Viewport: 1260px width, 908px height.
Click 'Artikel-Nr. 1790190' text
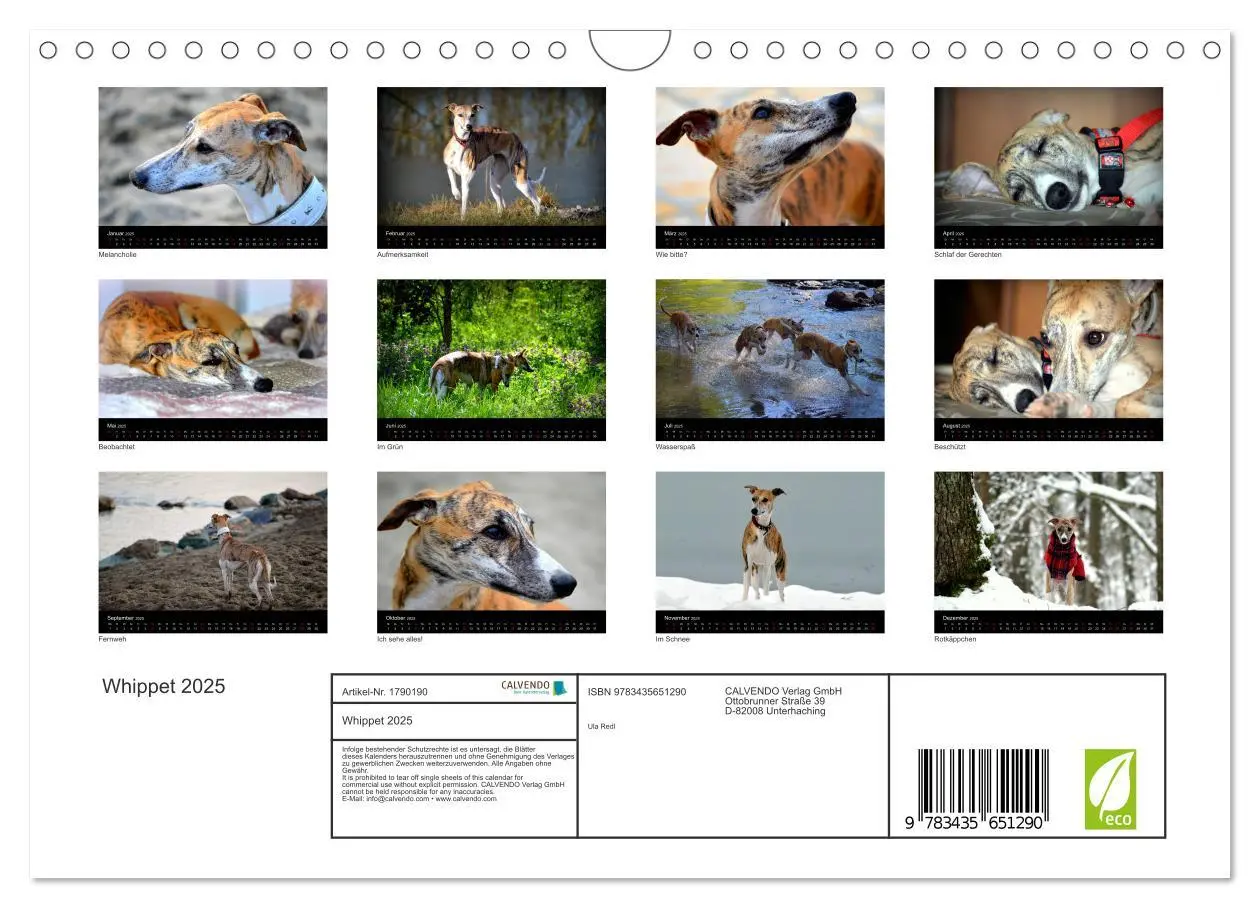tap(385, 692)
